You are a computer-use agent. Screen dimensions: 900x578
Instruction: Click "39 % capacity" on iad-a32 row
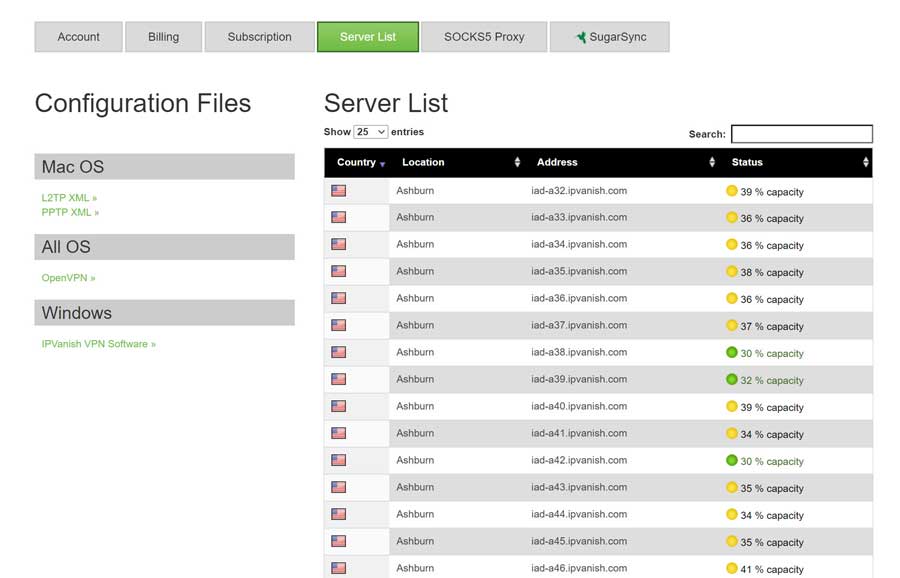coord(772,192)
